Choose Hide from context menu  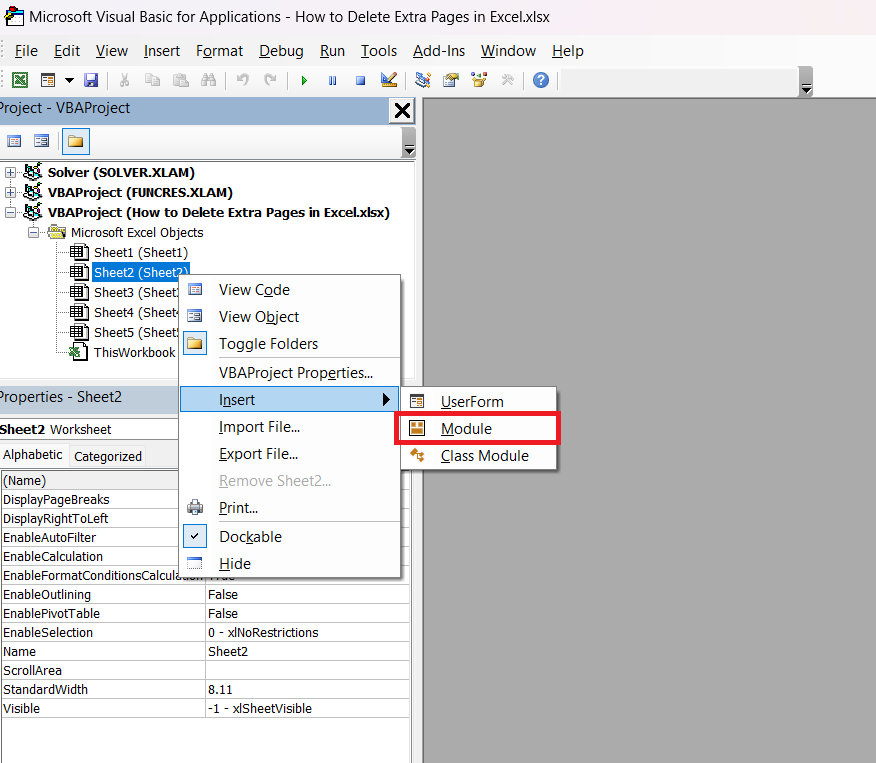[x=290, y=564]
